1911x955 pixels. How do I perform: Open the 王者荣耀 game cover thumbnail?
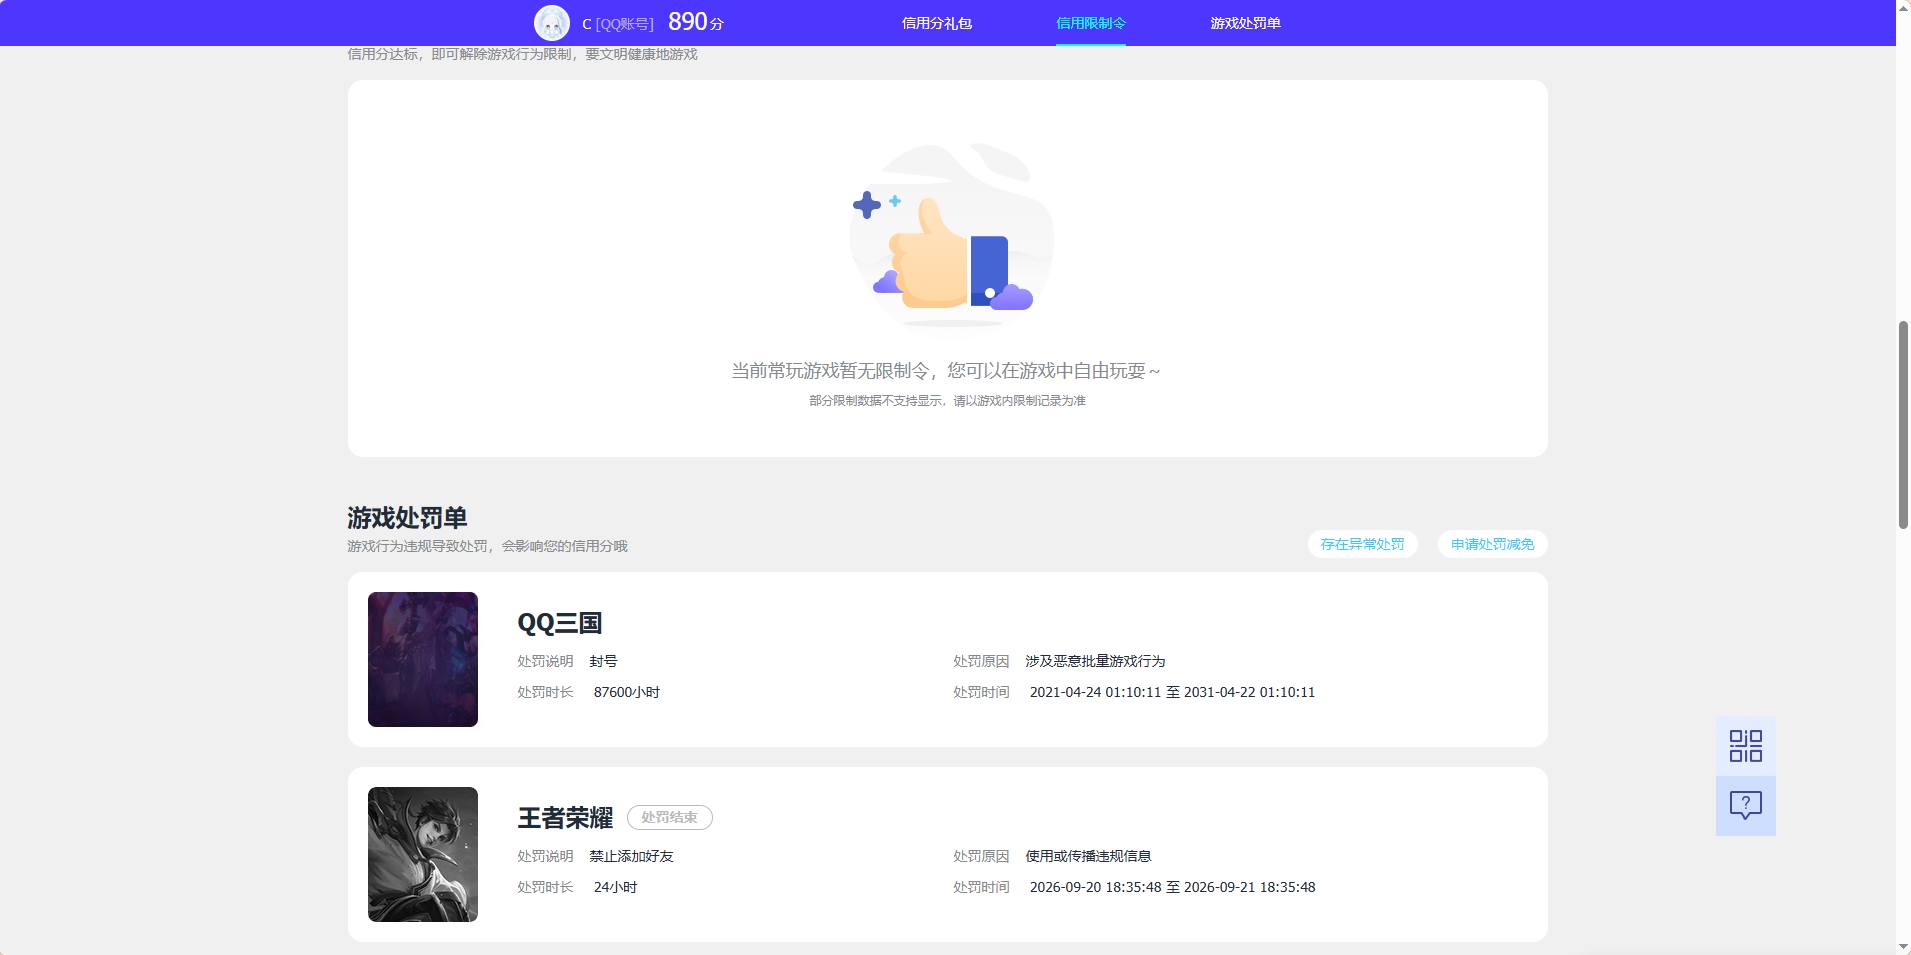point(423,854)
